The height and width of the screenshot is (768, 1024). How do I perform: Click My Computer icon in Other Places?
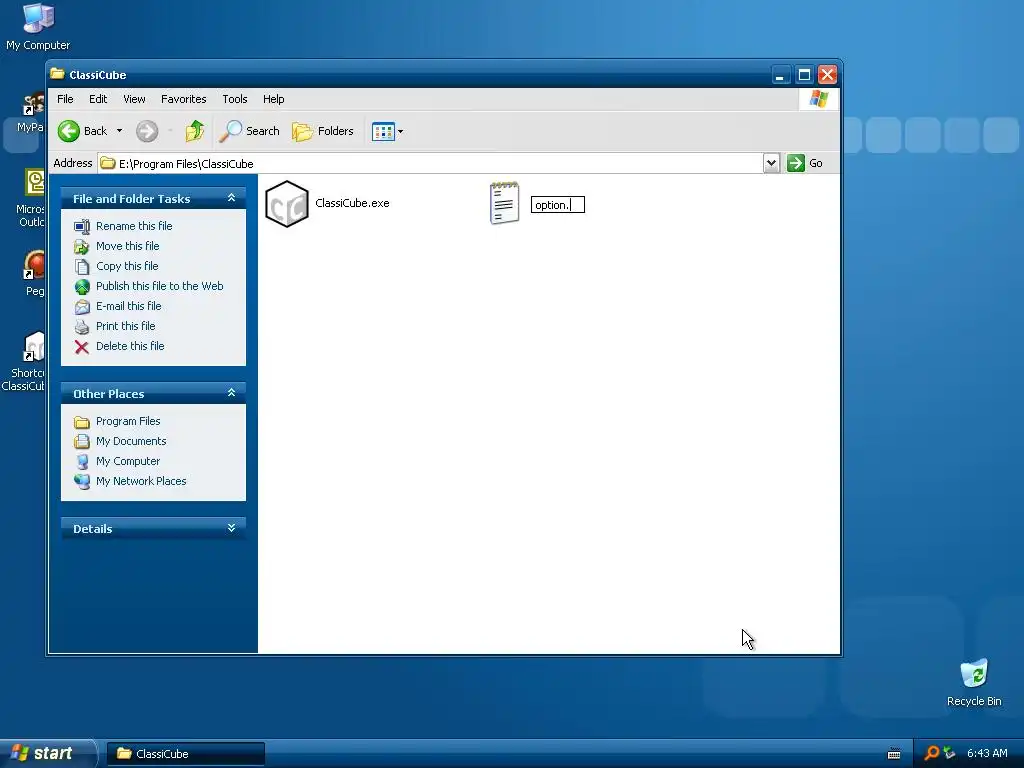tap(82, 462)
